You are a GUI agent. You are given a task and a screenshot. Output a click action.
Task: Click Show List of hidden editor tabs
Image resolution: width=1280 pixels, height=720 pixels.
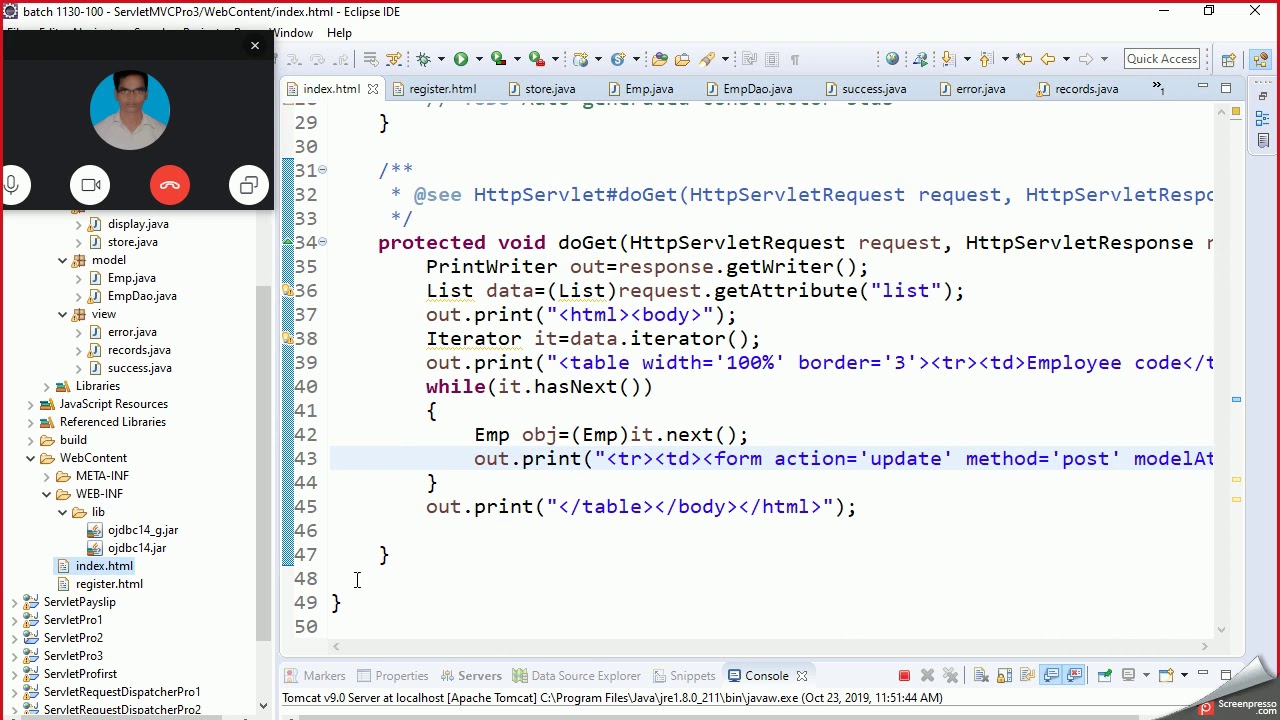coord(1159,88)
